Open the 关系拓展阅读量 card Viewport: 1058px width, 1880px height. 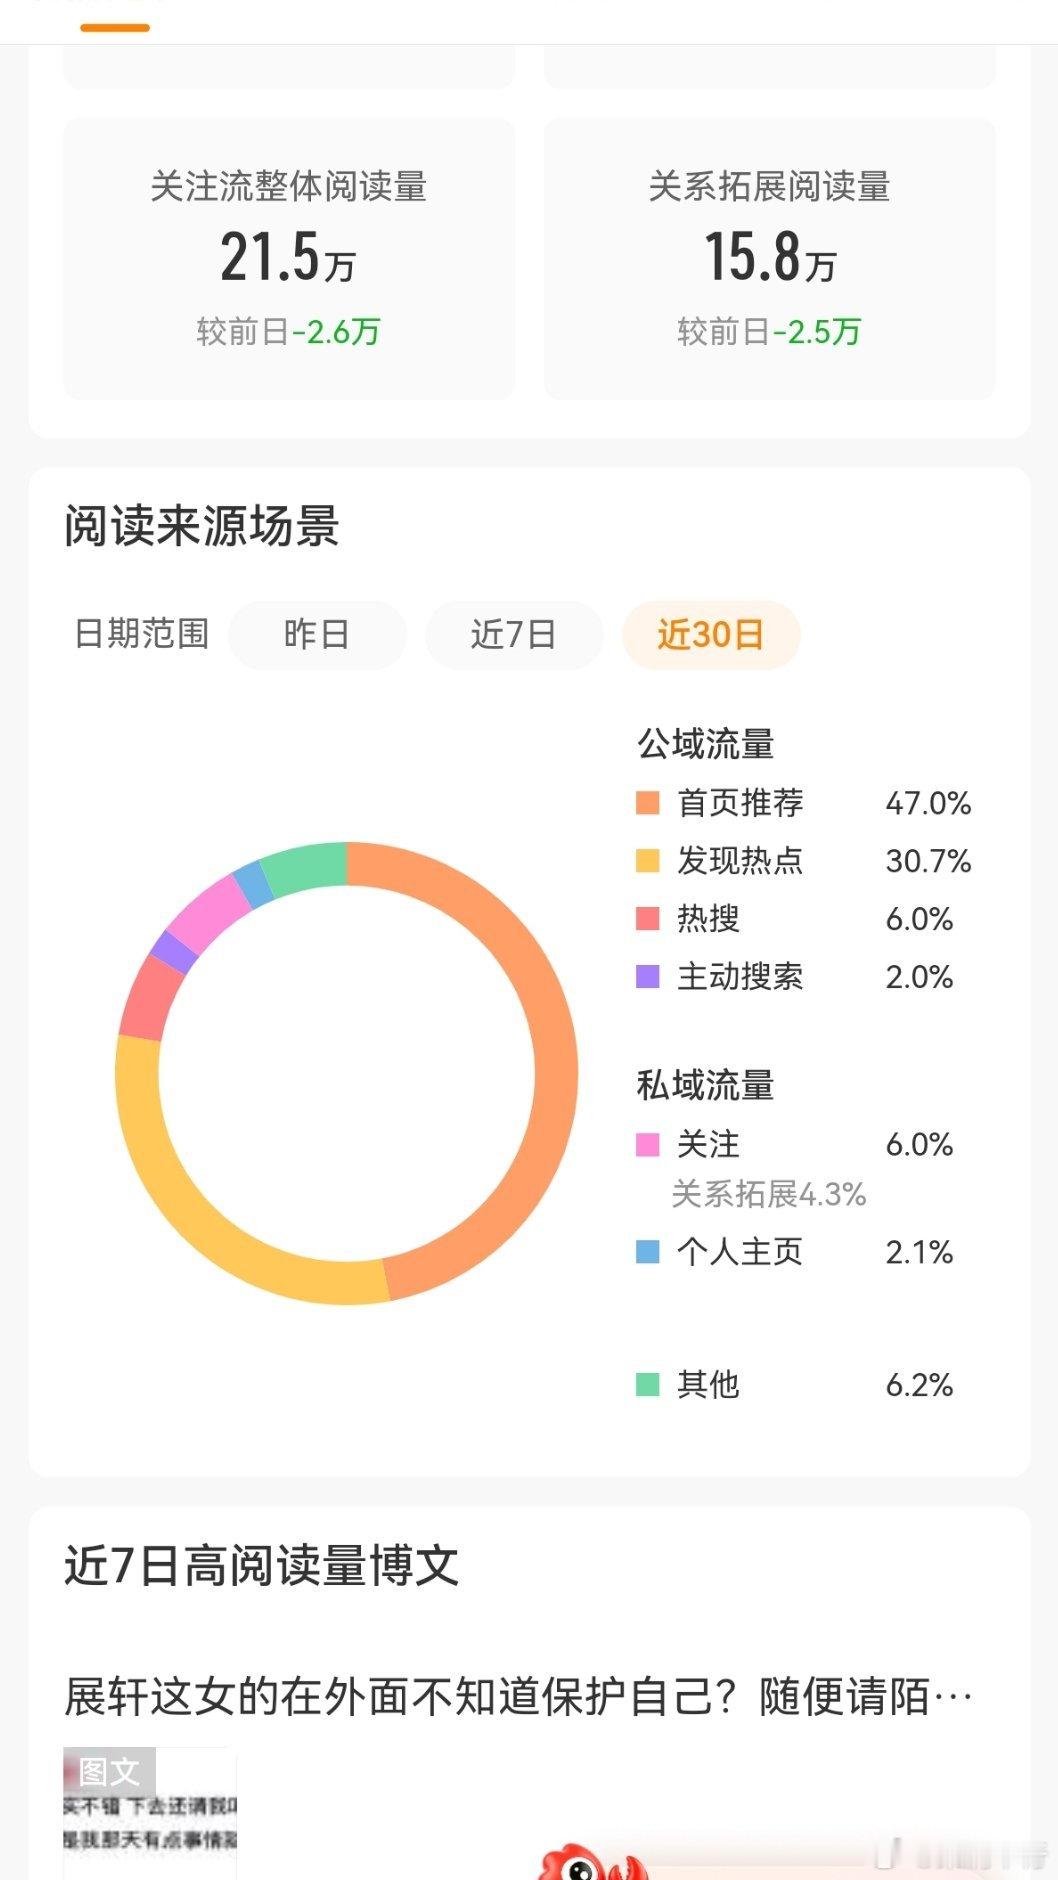tap(769, 259)
